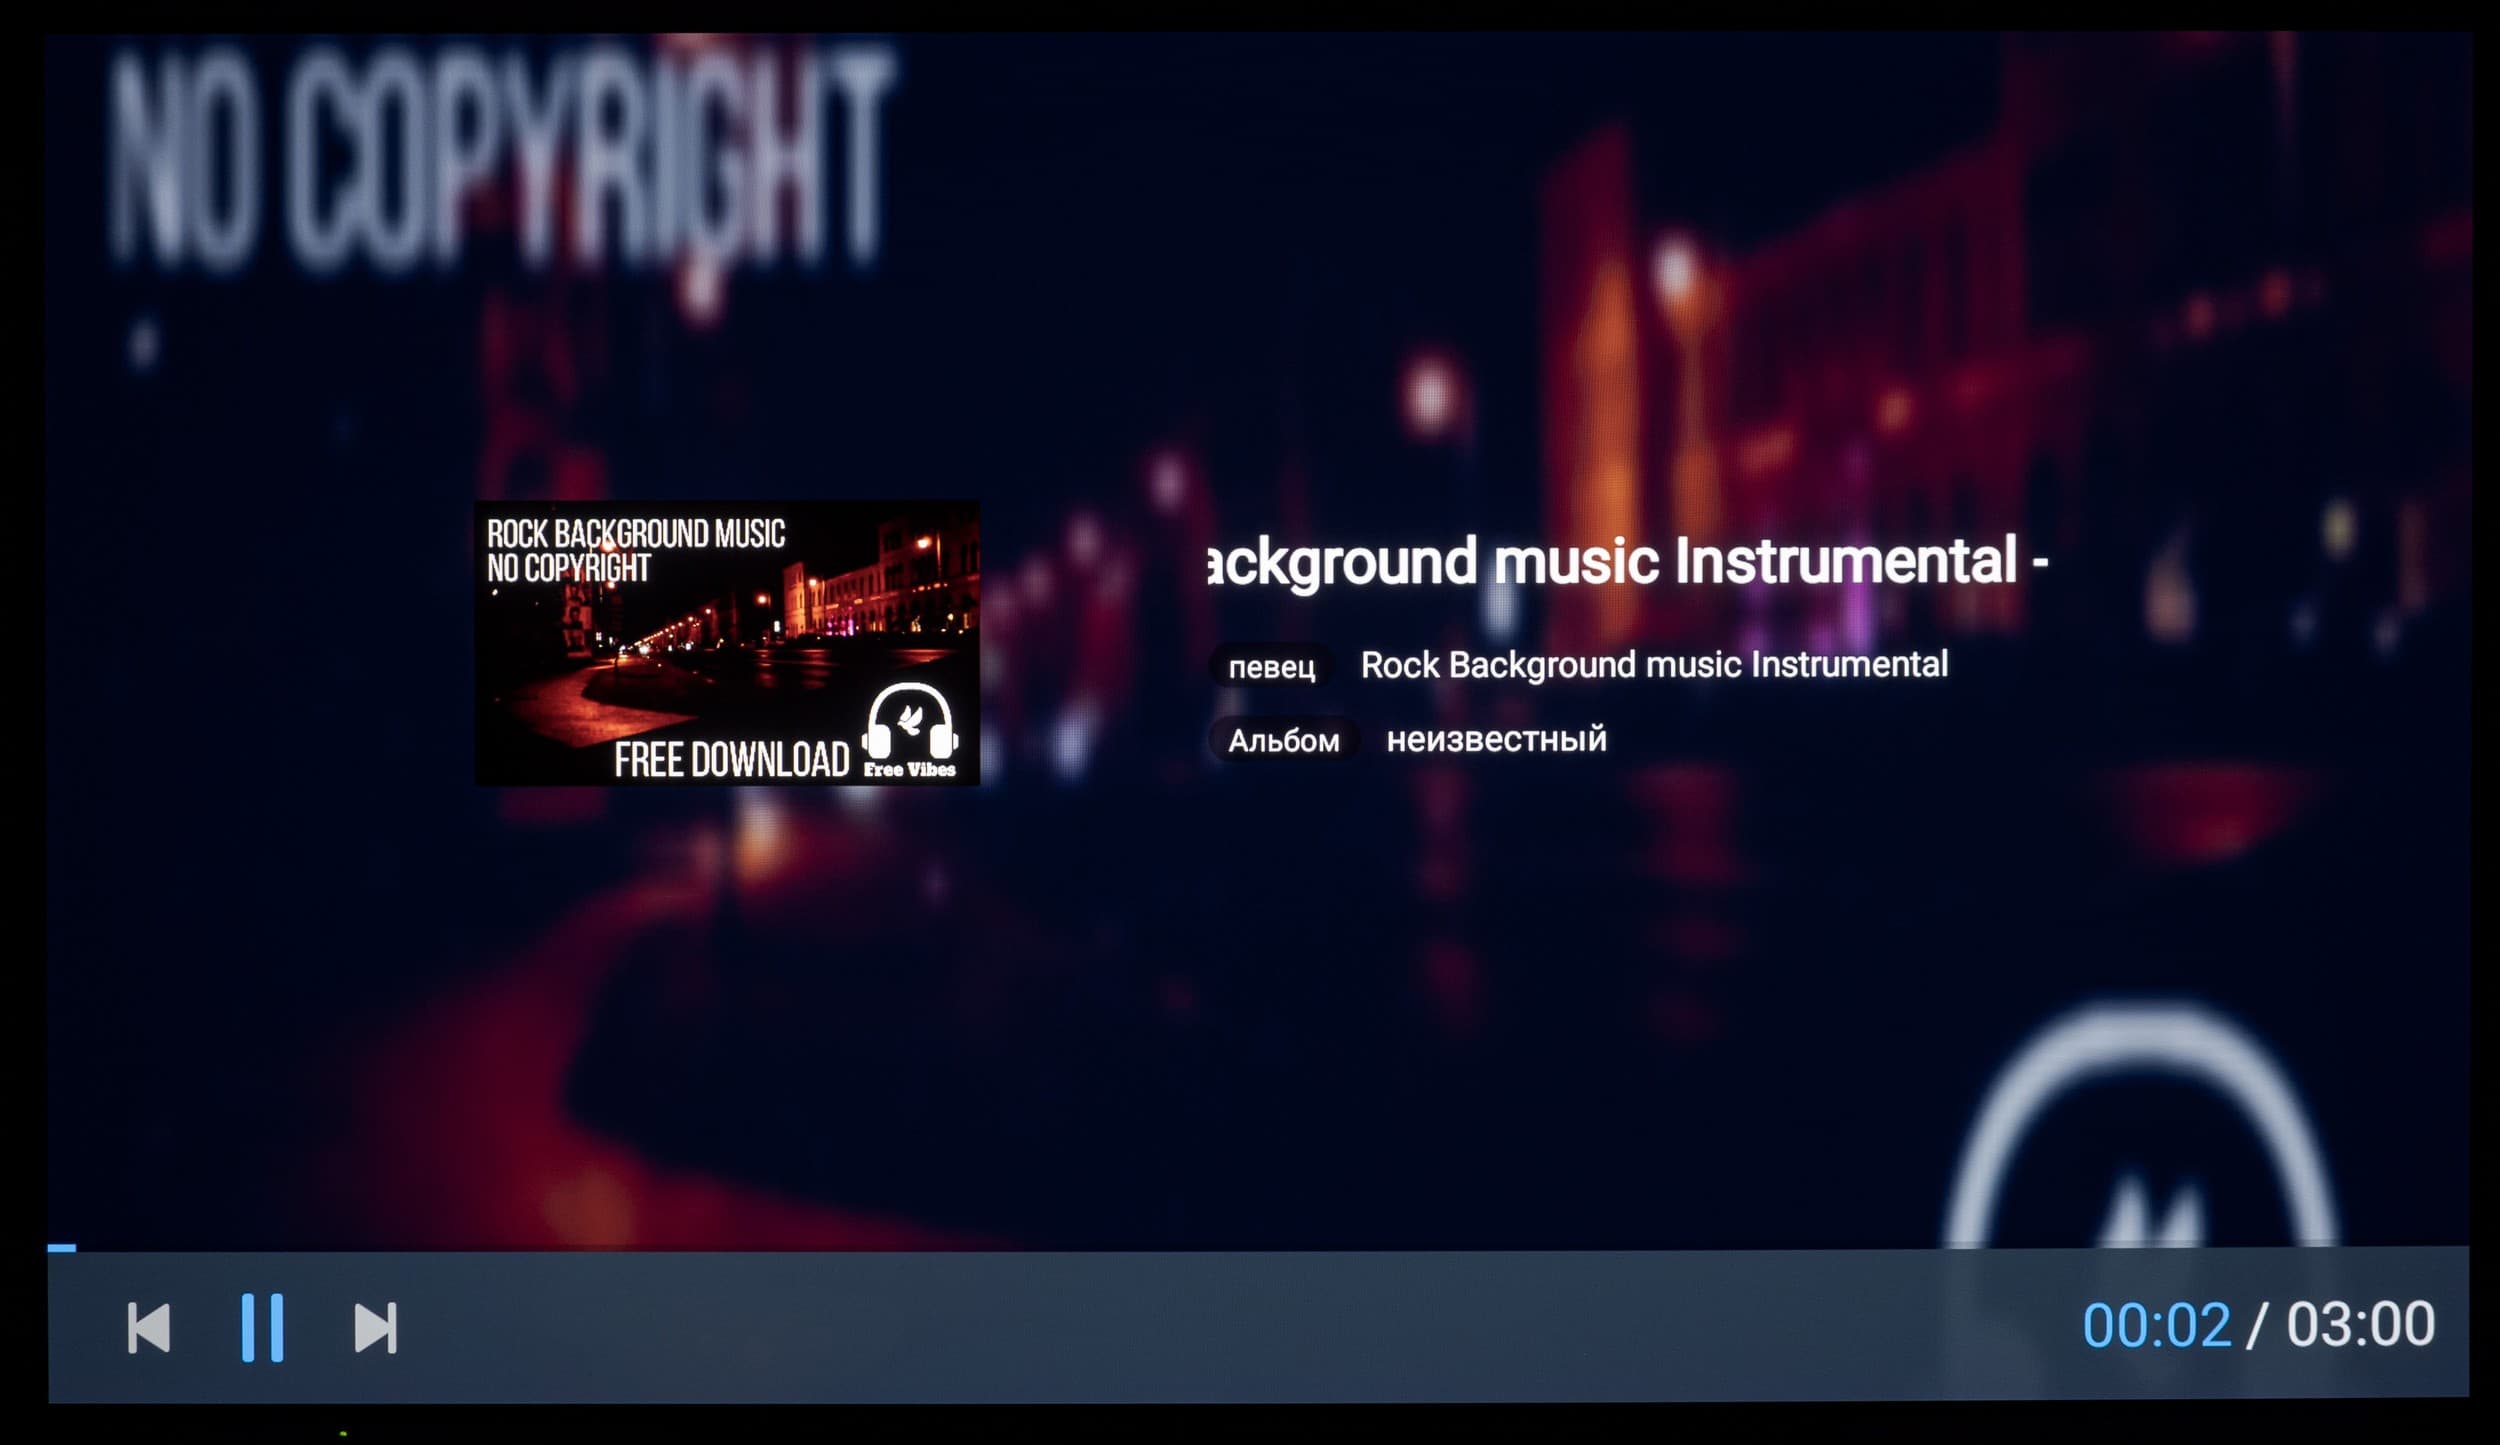
Task: Click artist name Rock Background music Instrumental
Action: tap(1654, 665)
